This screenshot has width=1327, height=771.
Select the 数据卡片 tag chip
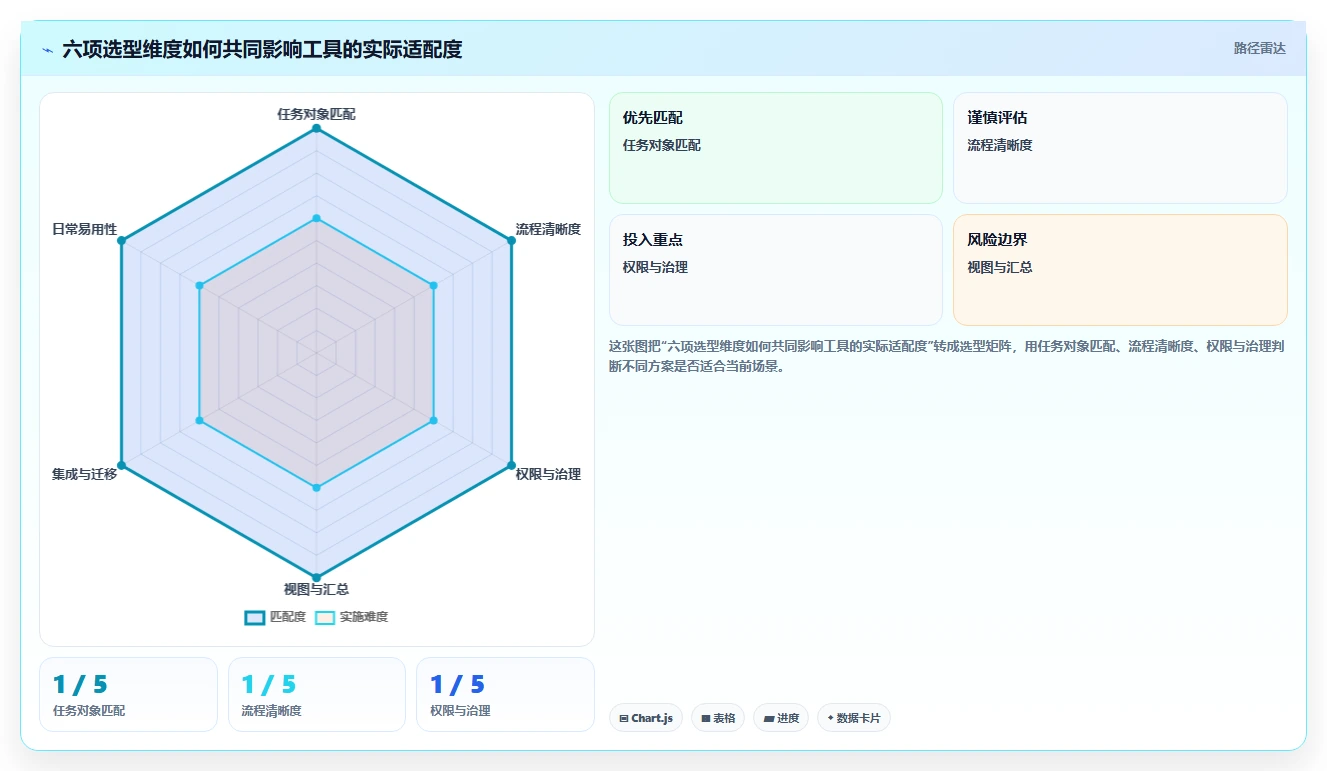pyautogui.click(x=853, y=718)
